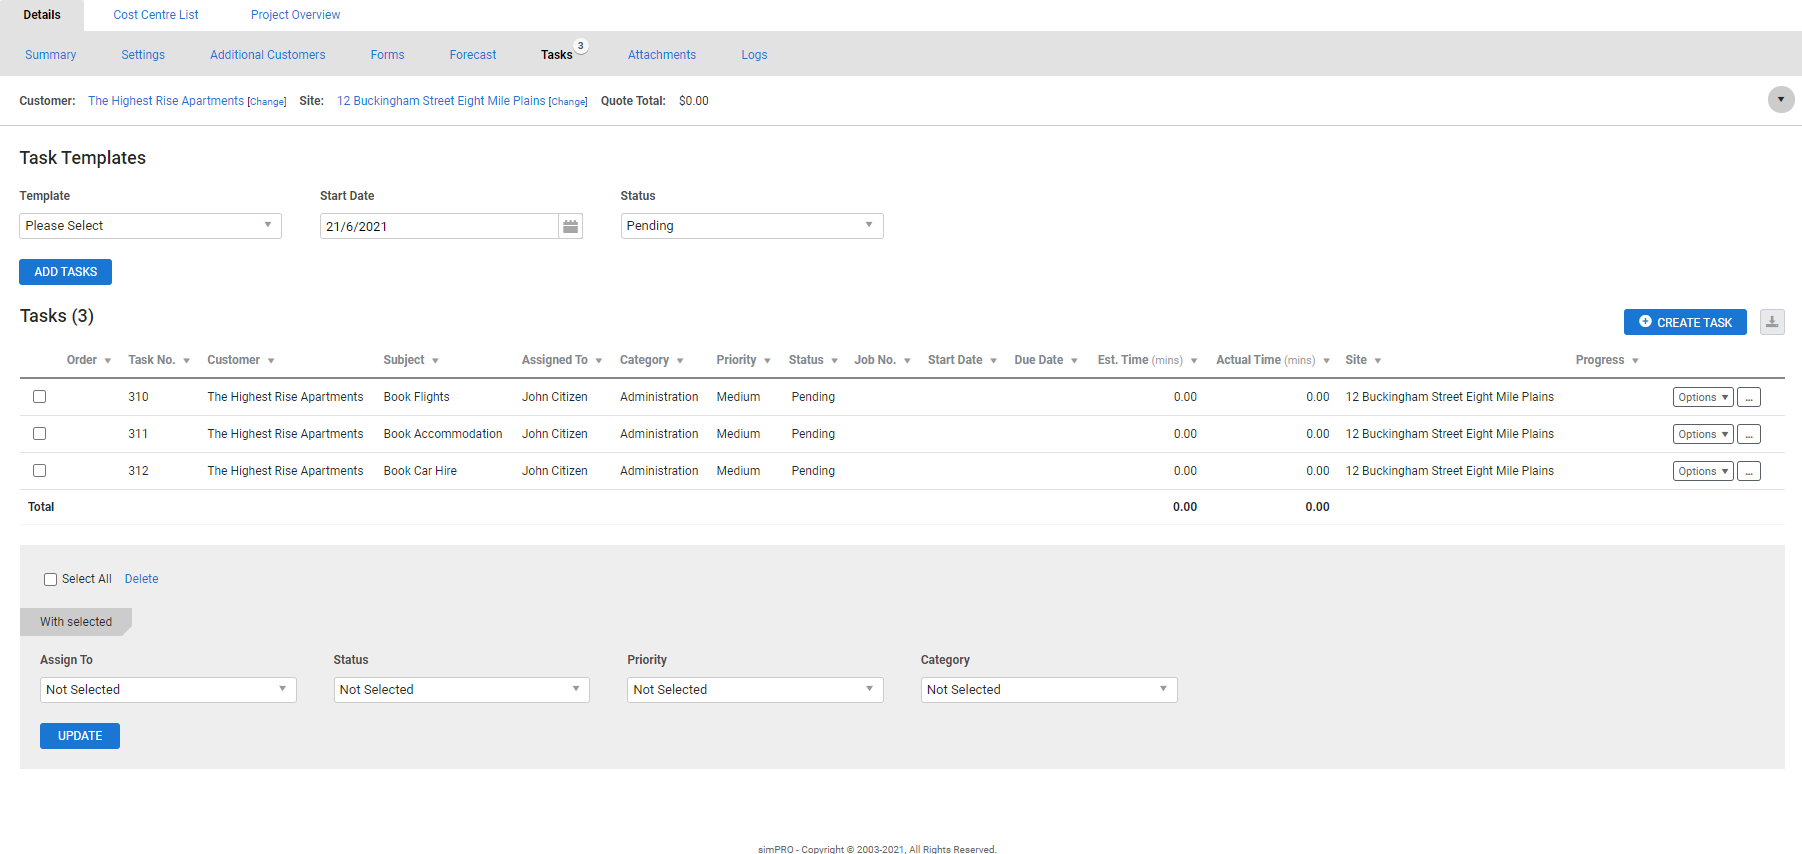Click the Delete link
The width and height of the screenshot is (1802, 854).
click(141, 579)
